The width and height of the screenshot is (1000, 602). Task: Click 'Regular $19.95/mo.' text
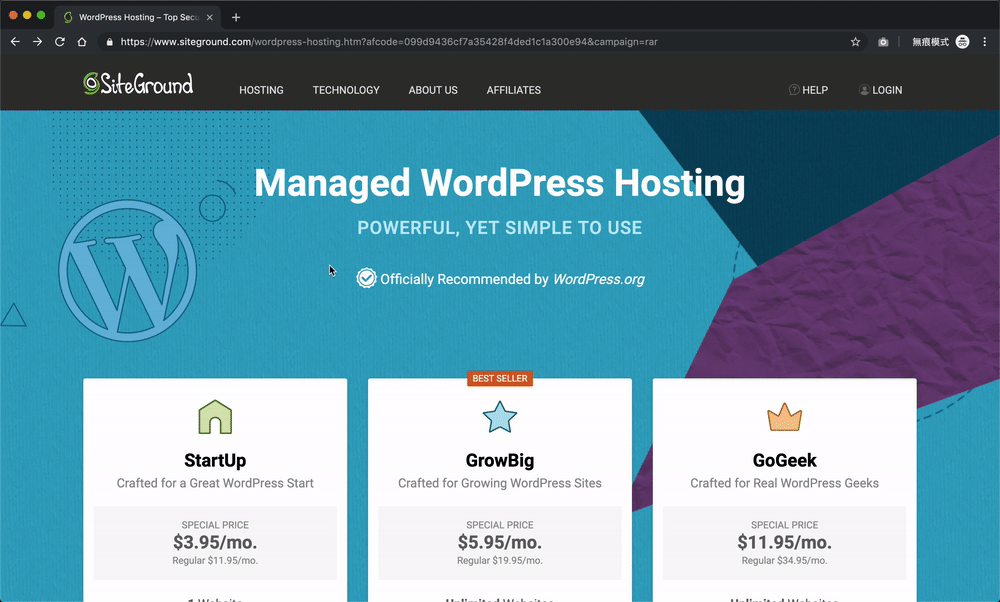point(500,561)
